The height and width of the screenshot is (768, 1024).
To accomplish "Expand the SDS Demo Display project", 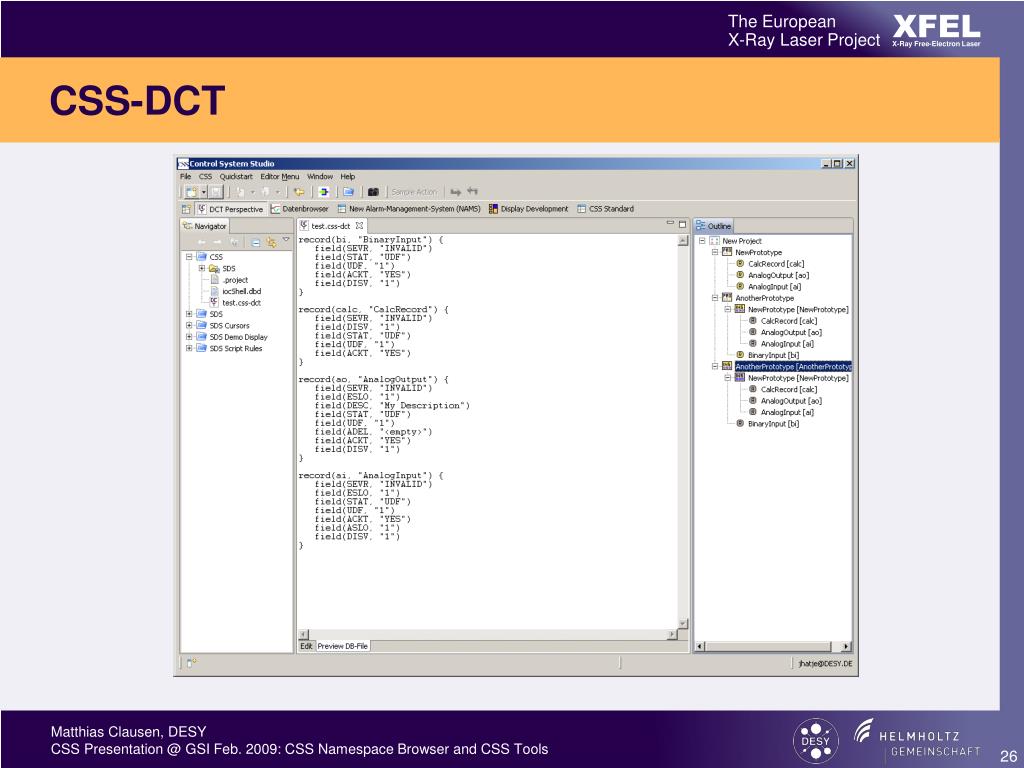I will [189, 337].
